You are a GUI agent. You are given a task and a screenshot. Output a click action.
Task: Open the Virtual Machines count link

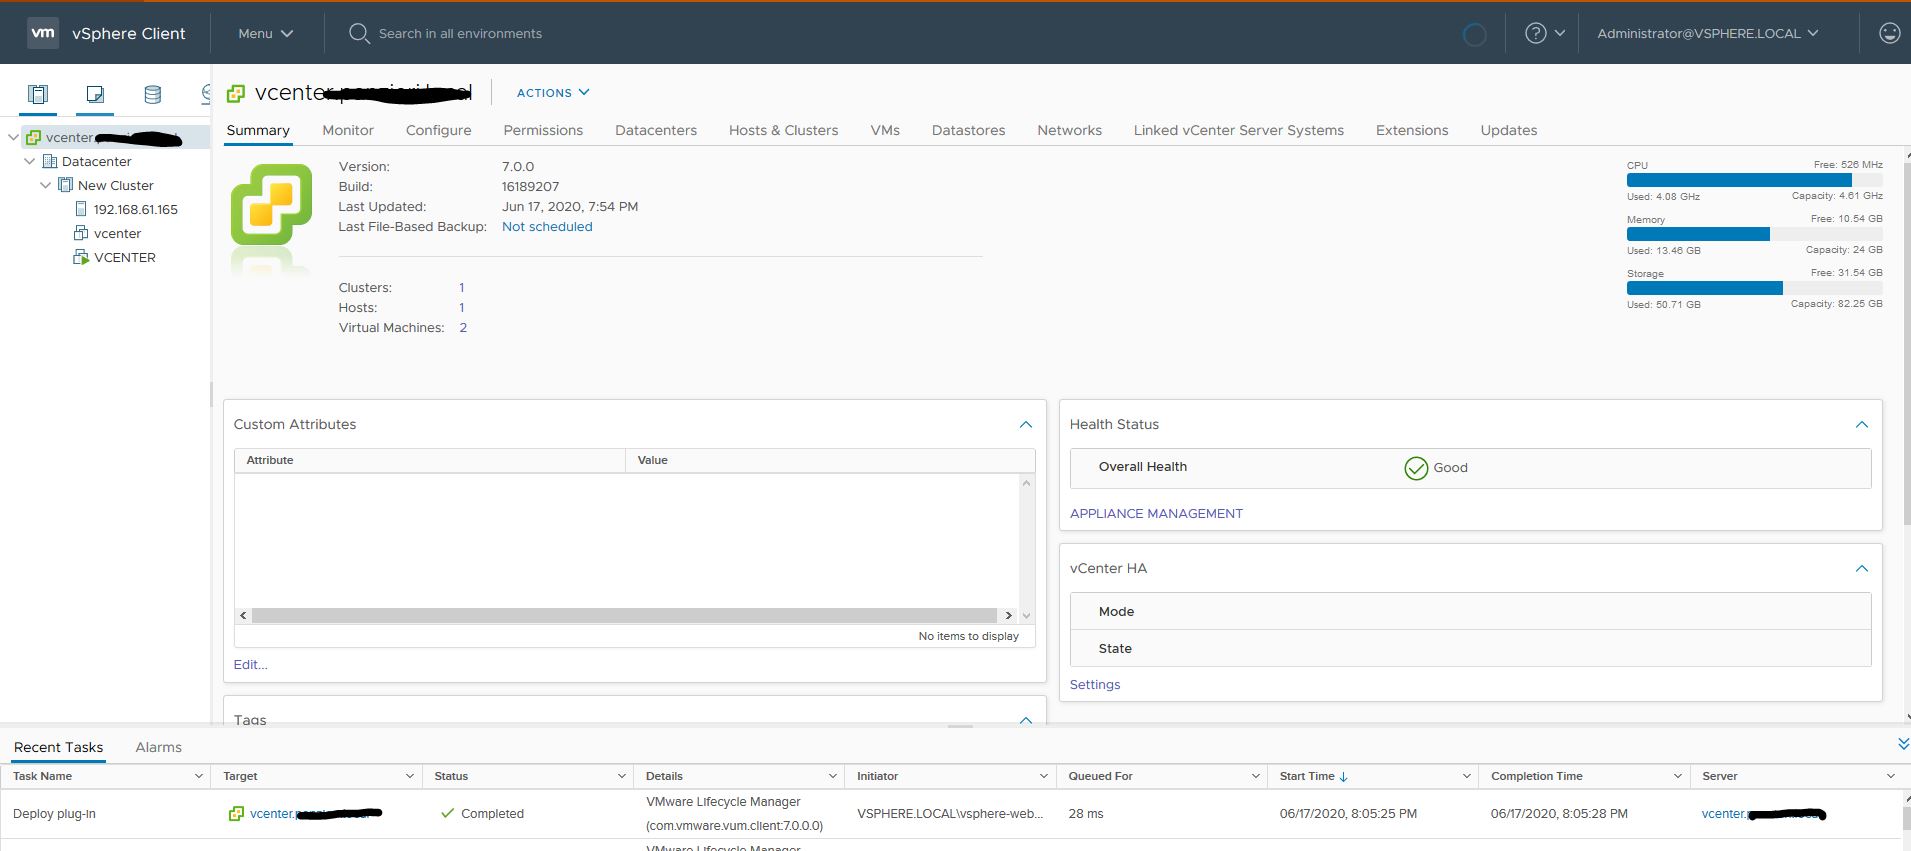(x=463, y=328)
